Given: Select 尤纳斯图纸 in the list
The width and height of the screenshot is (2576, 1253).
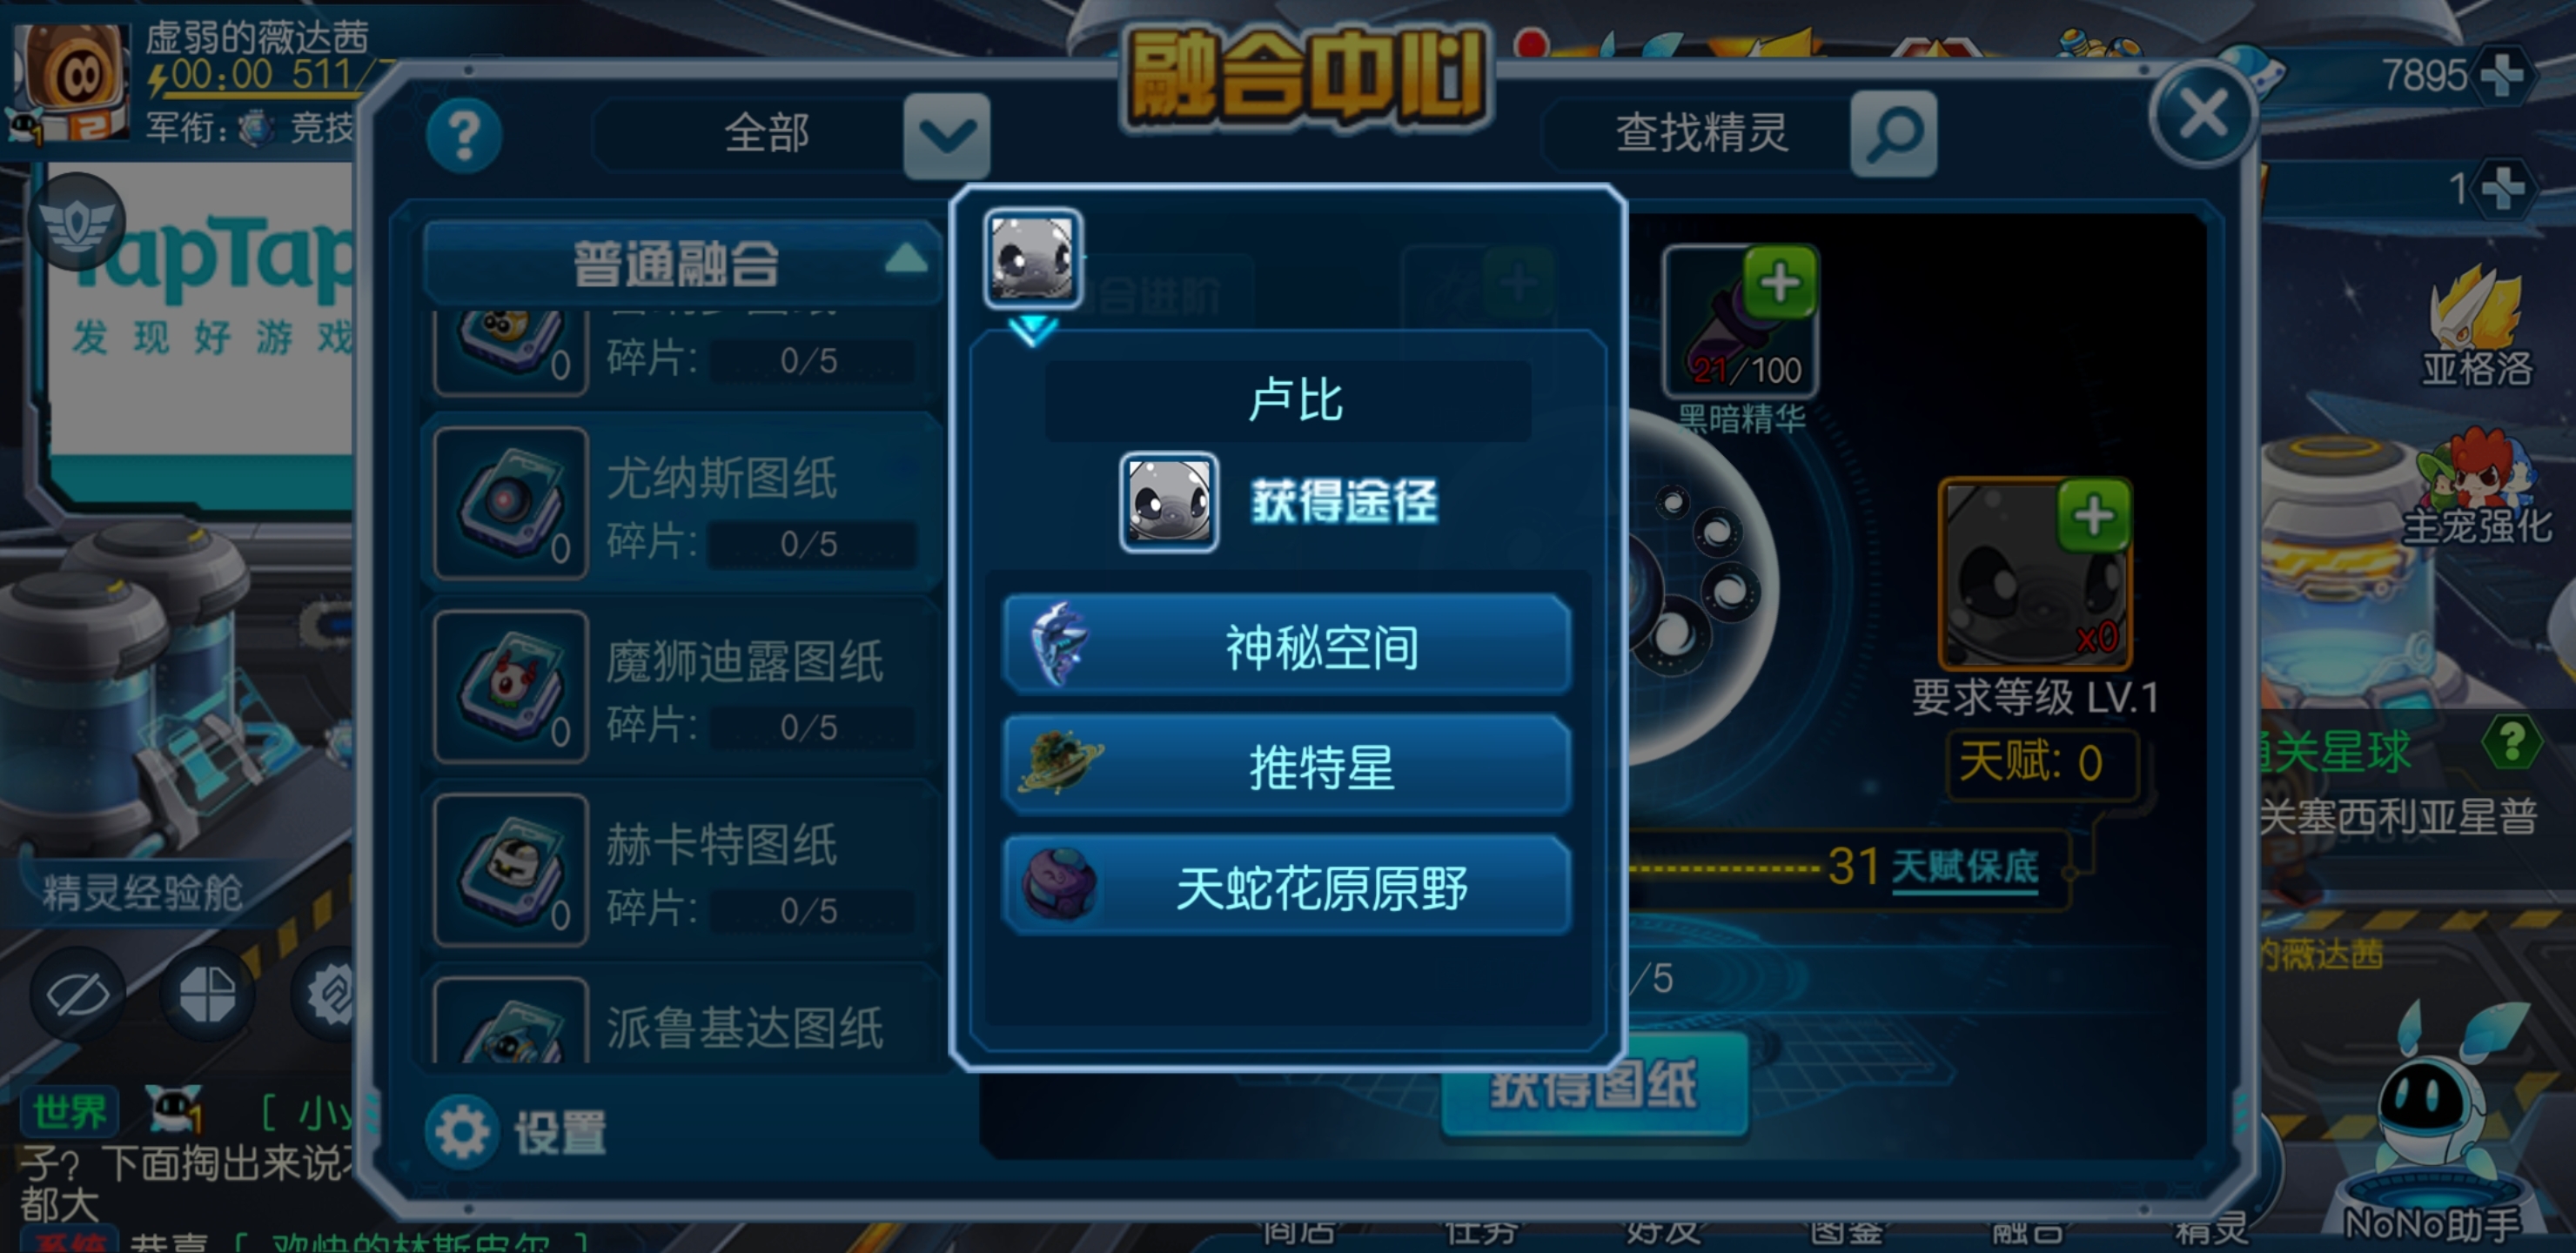Looking at the screenshot, I should pyautogui.click(x=681, y=503).
